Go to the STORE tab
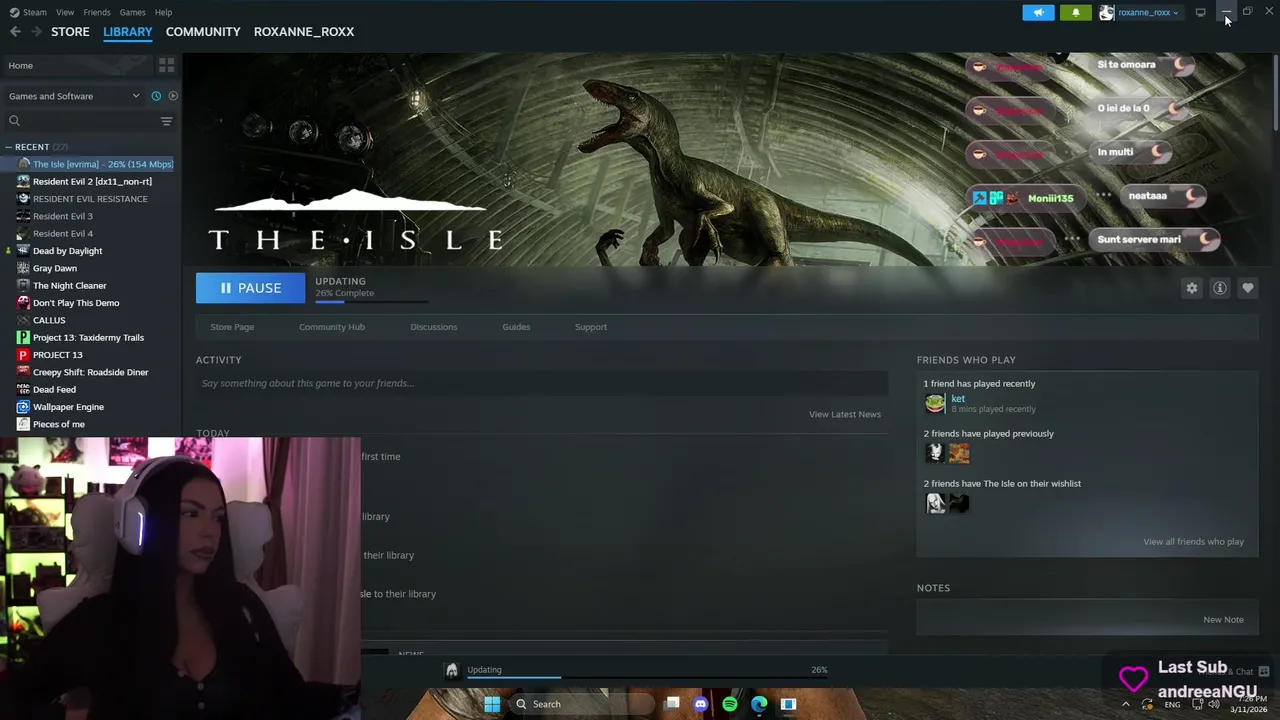Screen dimensions: 1280x720 pyautogui.click(x=70, y=32)
